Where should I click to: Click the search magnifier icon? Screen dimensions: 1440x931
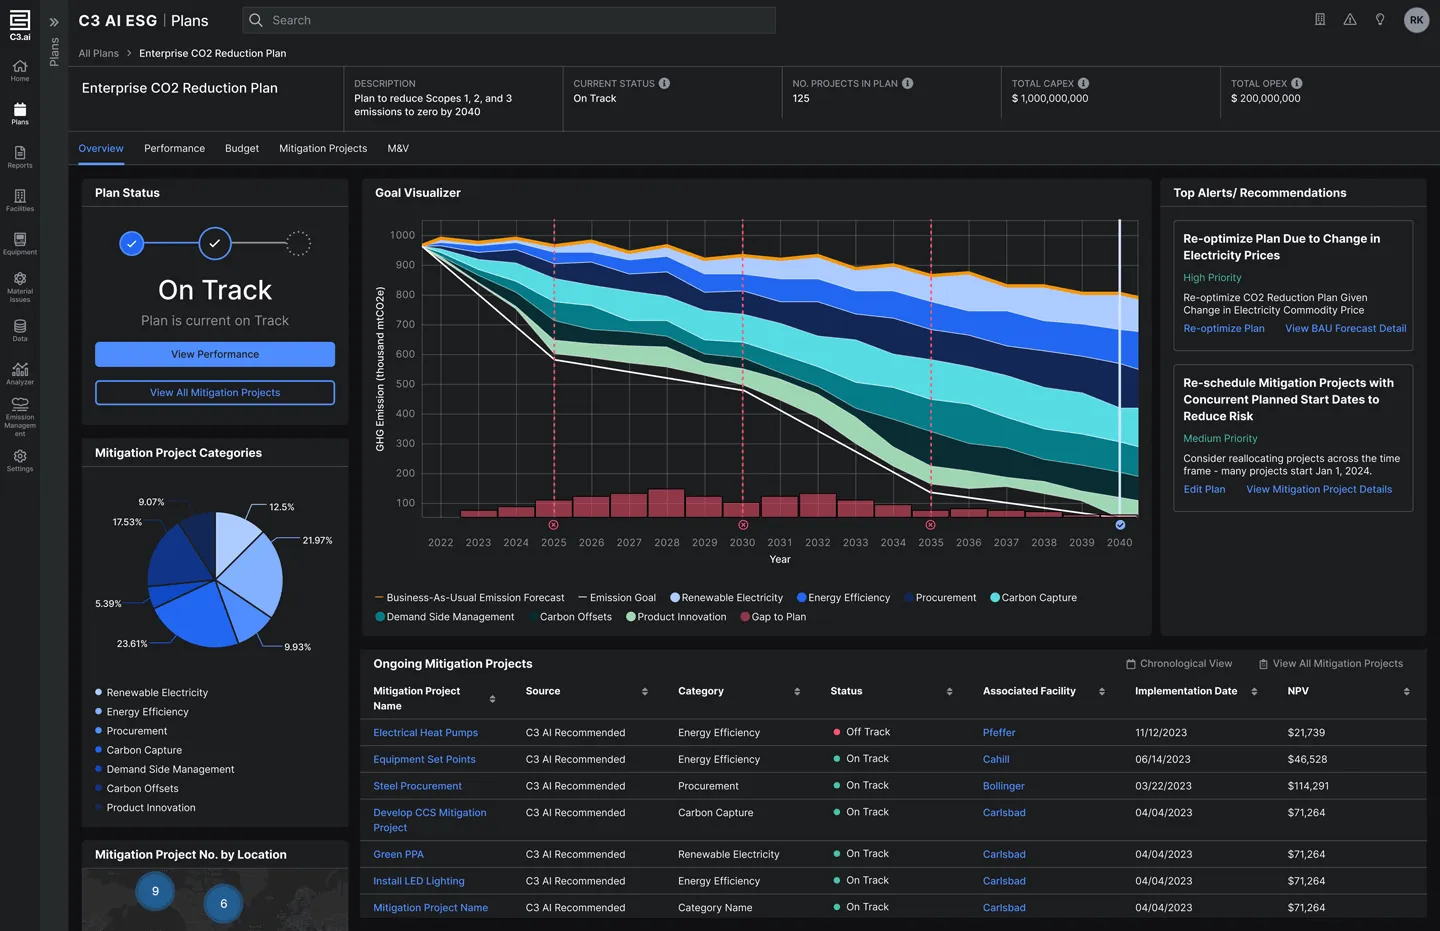click(256, 20)
